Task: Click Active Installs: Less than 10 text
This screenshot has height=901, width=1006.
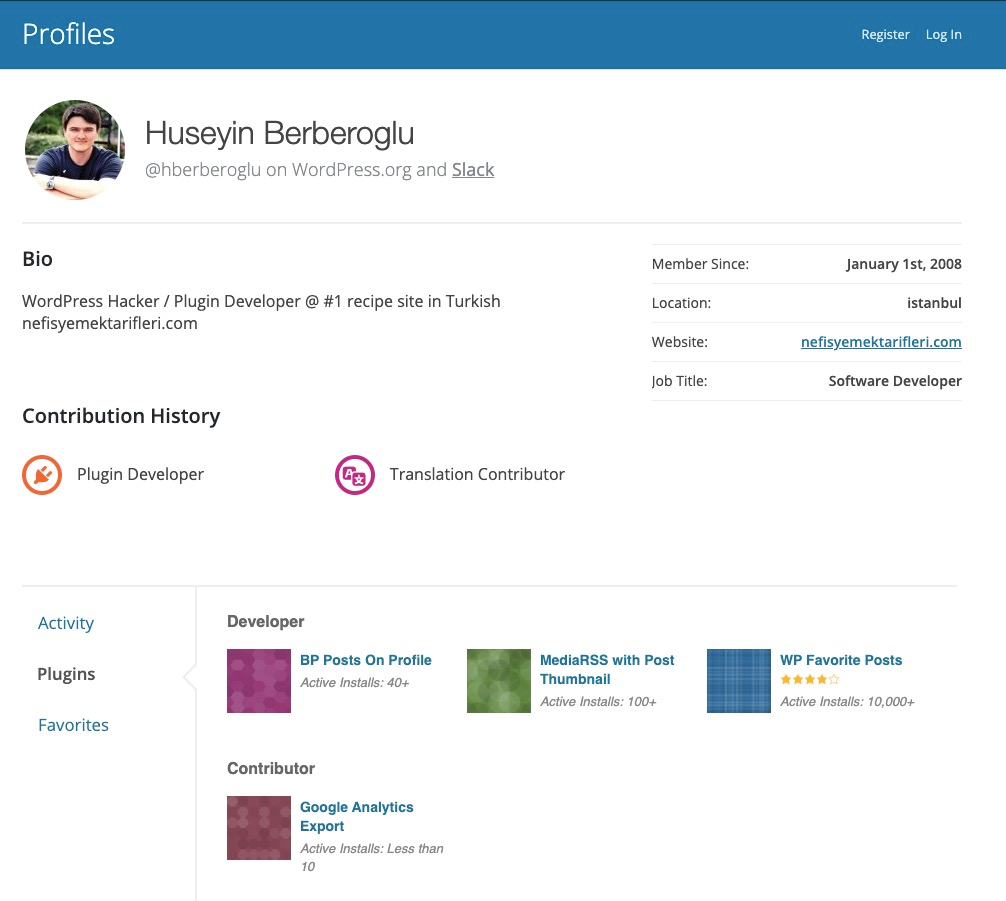Action: (372, 857)
